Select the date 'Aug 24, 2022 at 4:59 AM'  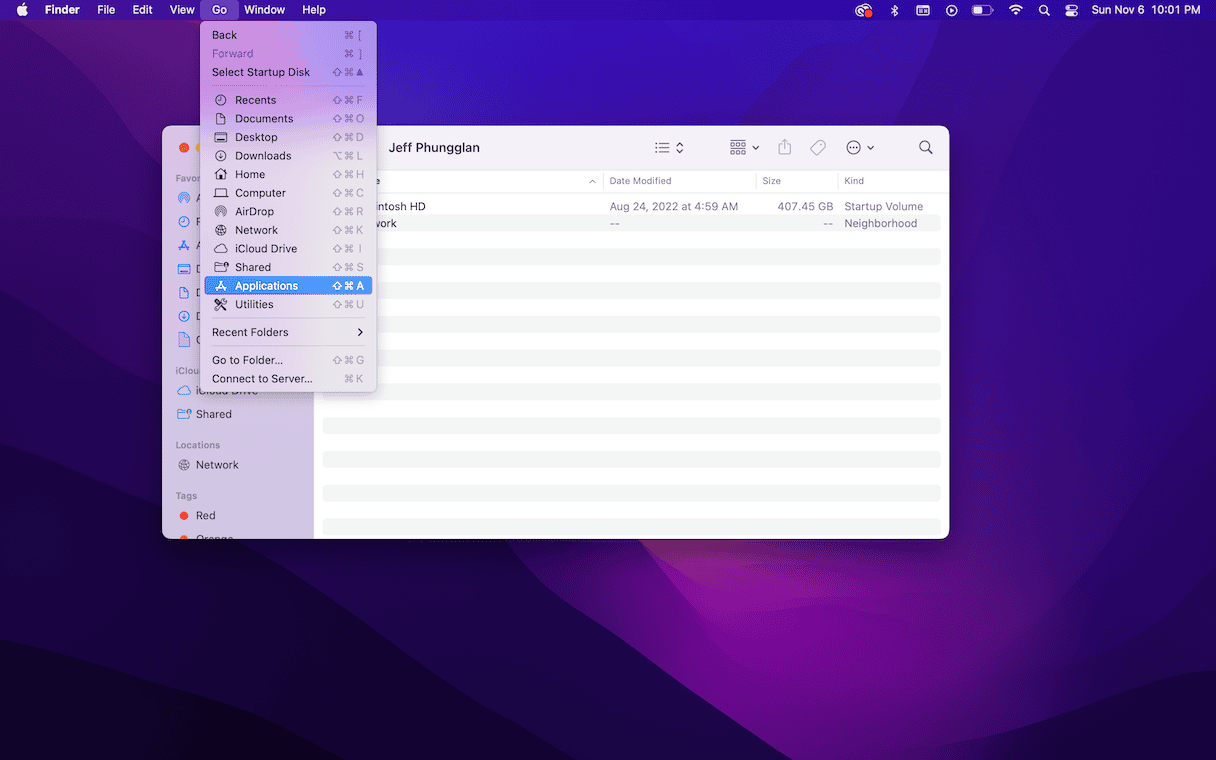click(x=674, y=206)
